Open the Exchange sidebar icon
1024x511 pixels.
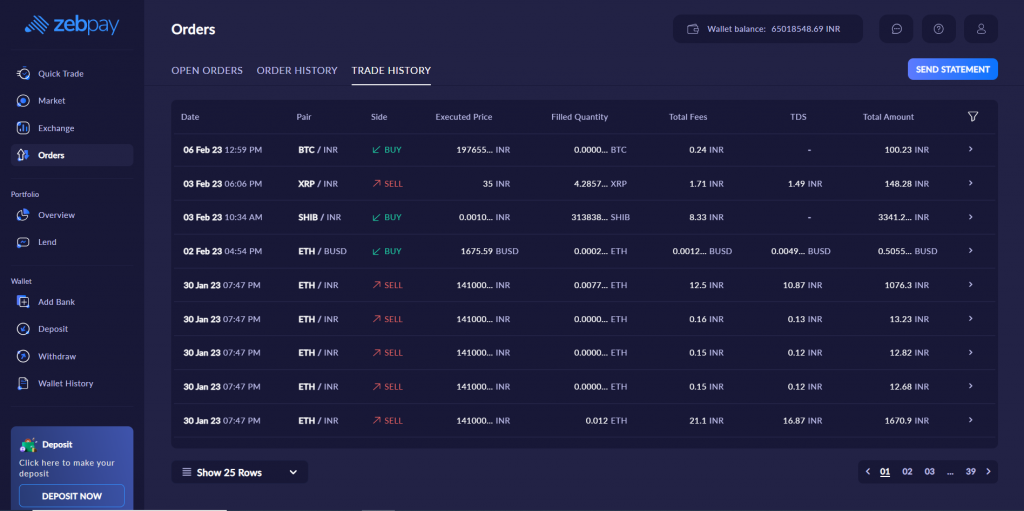[x=23, y=128]
